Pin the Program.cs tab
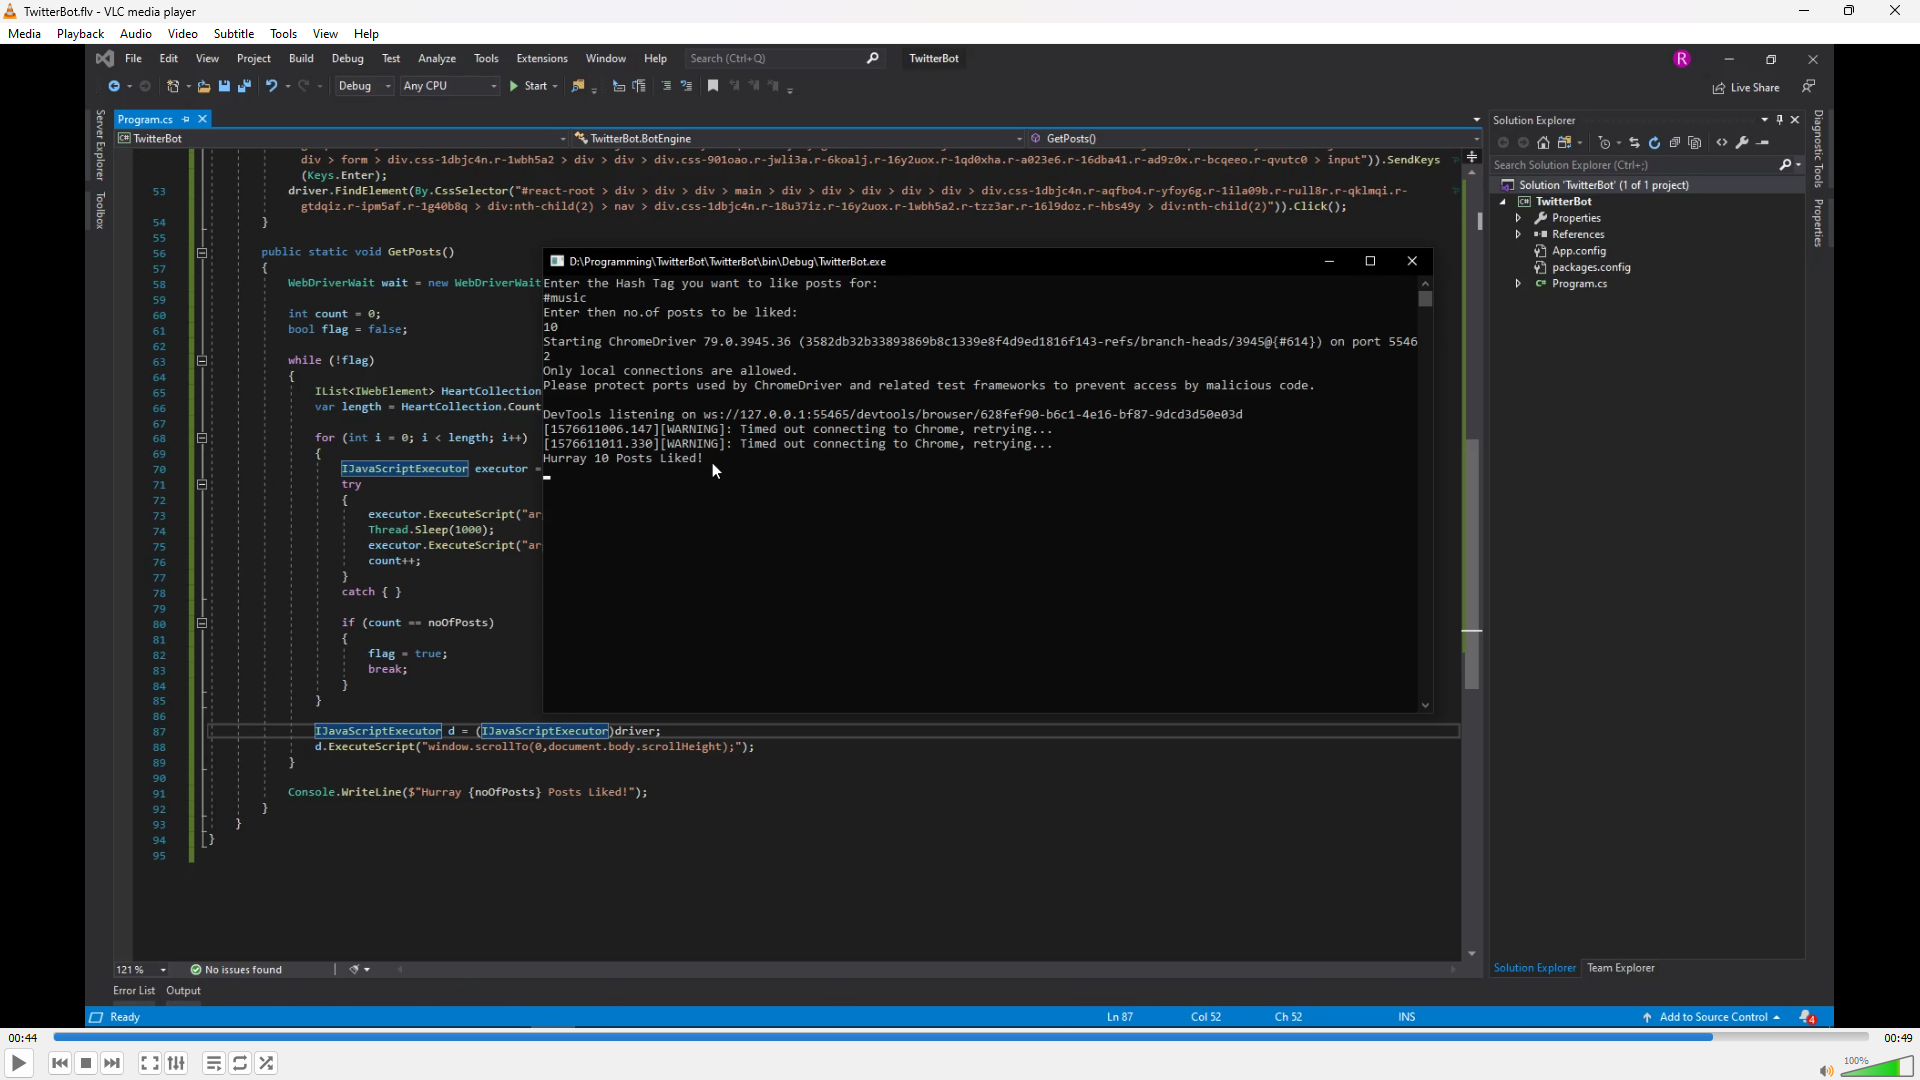 click(x=186, y=119)
